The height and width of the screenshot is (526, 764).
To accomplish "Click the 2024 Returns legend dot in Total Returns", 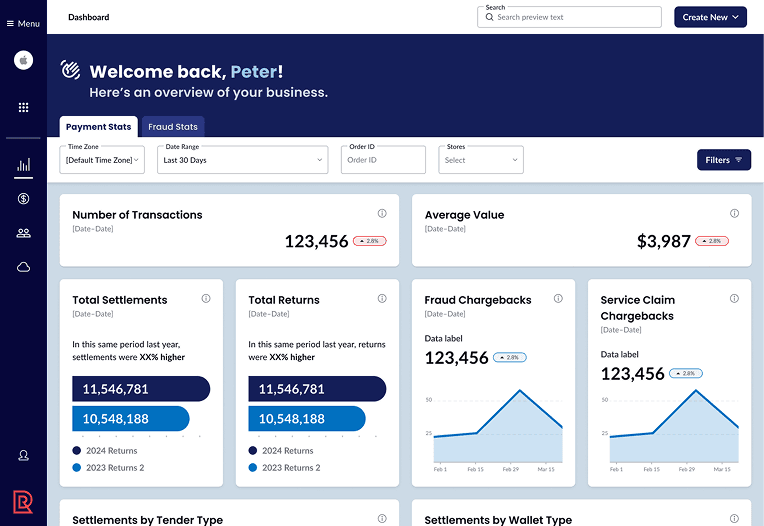I will [x=252, y=451].
